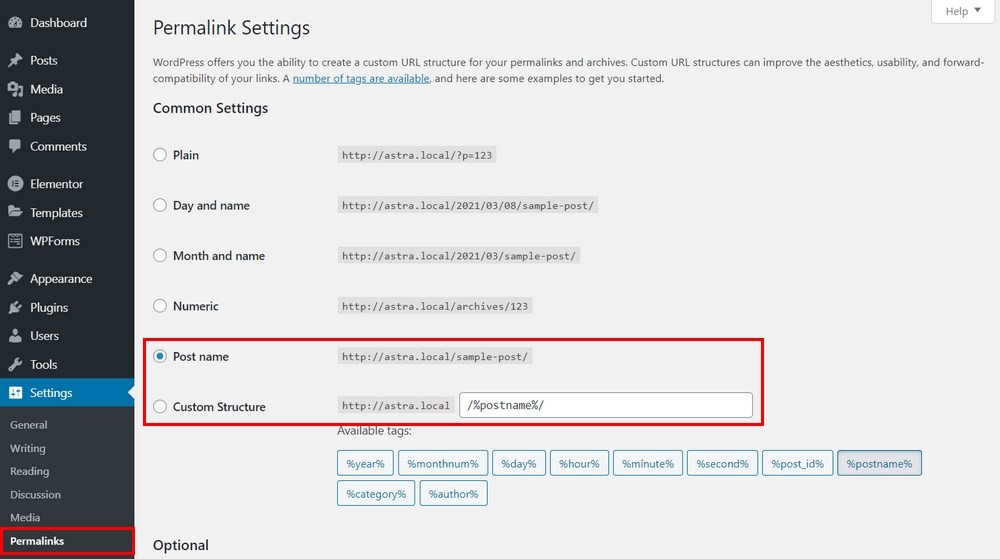Screen dimensions: 1000x559
Task: Click the Day and name example URL
Action: click(467, 205)
